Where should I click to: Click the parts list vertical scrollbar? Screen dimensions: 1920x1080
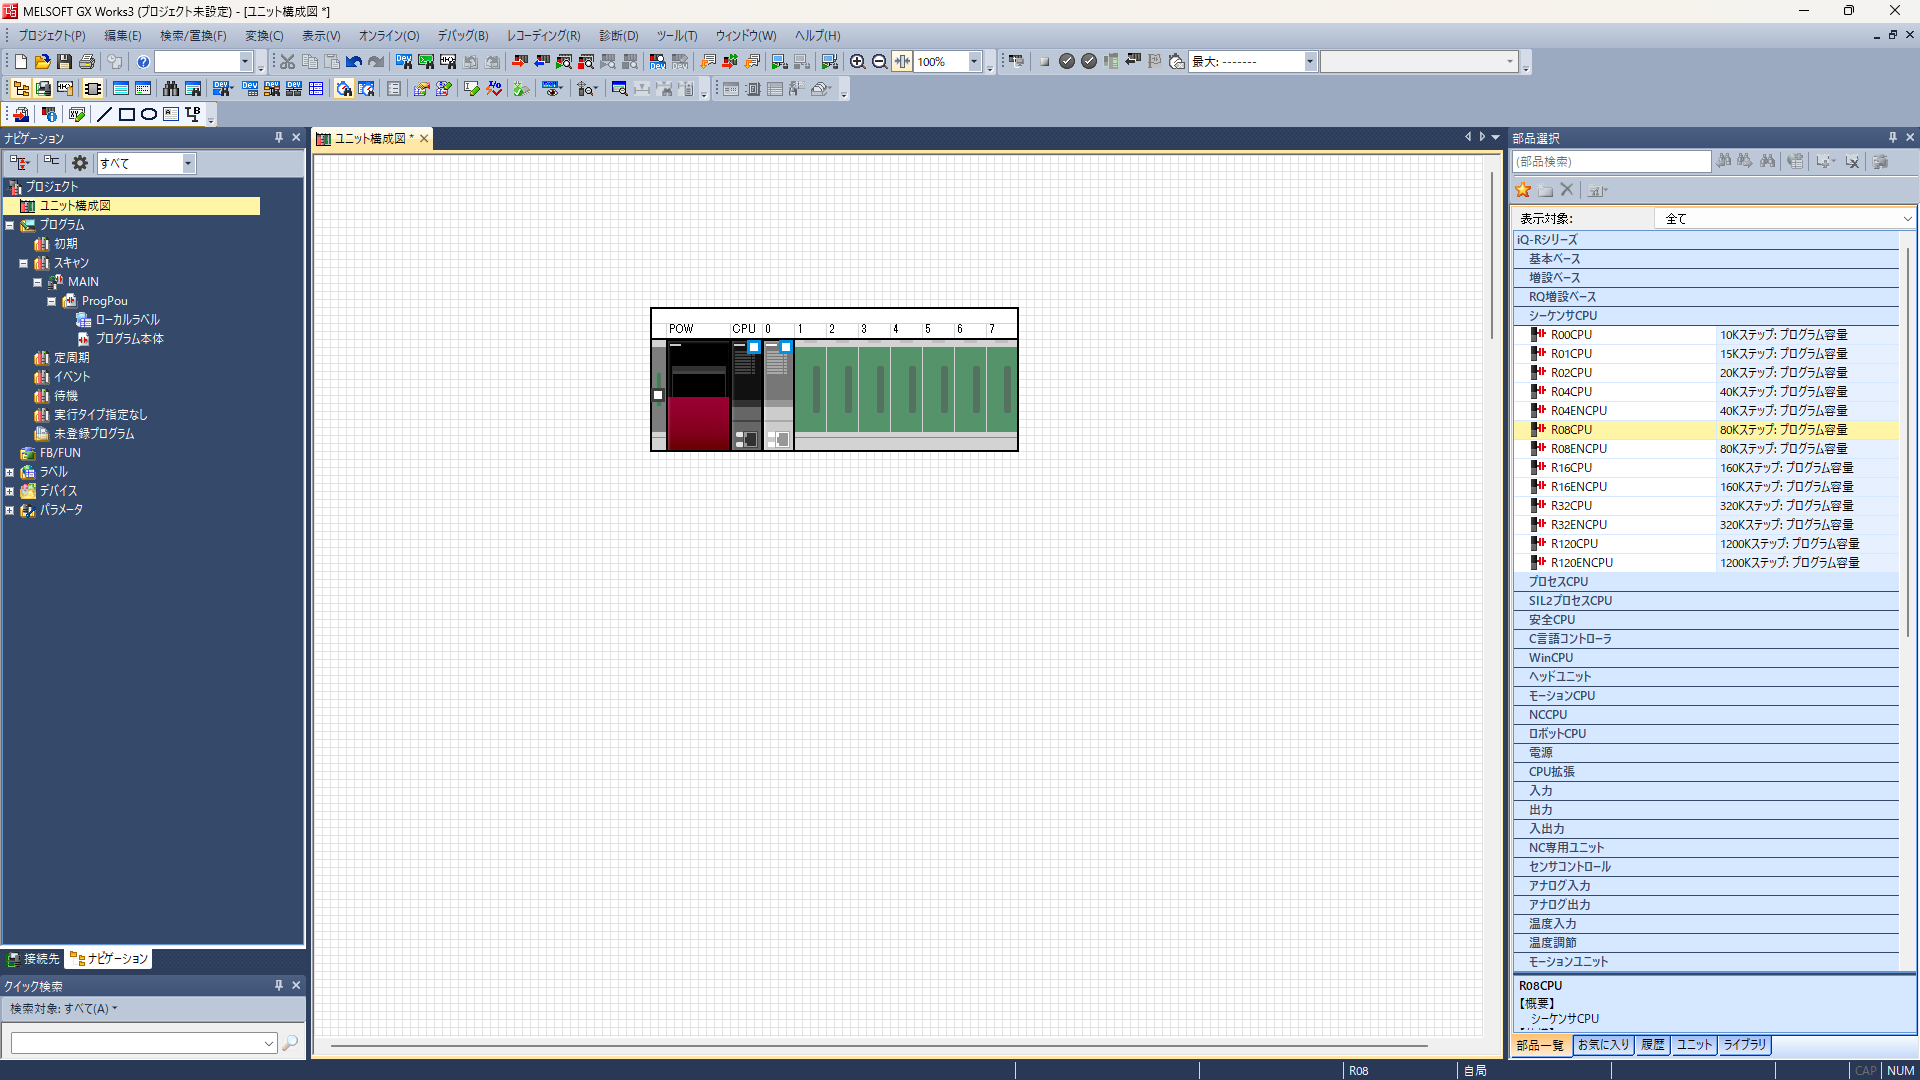(1907, 440)
